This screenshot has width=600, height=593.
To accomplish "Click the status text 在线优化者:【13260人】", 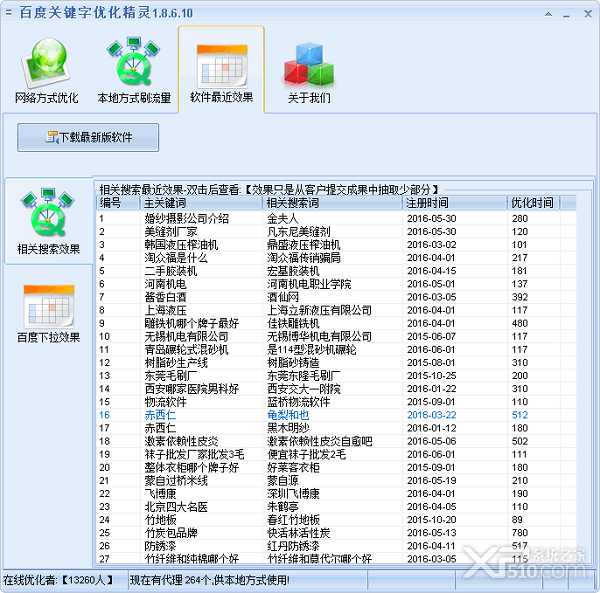I will click(x=58, y=580).
